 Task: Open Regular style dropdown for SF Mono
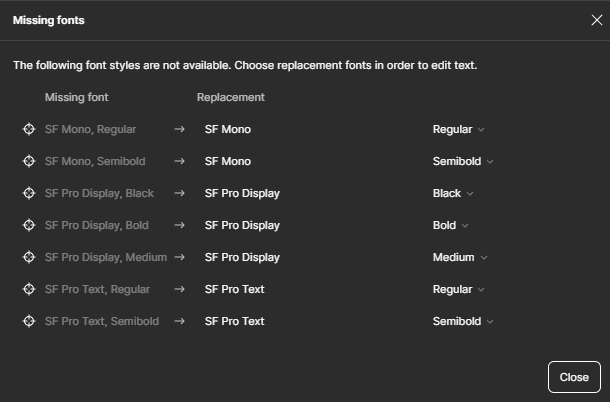(x=459, y=129)
